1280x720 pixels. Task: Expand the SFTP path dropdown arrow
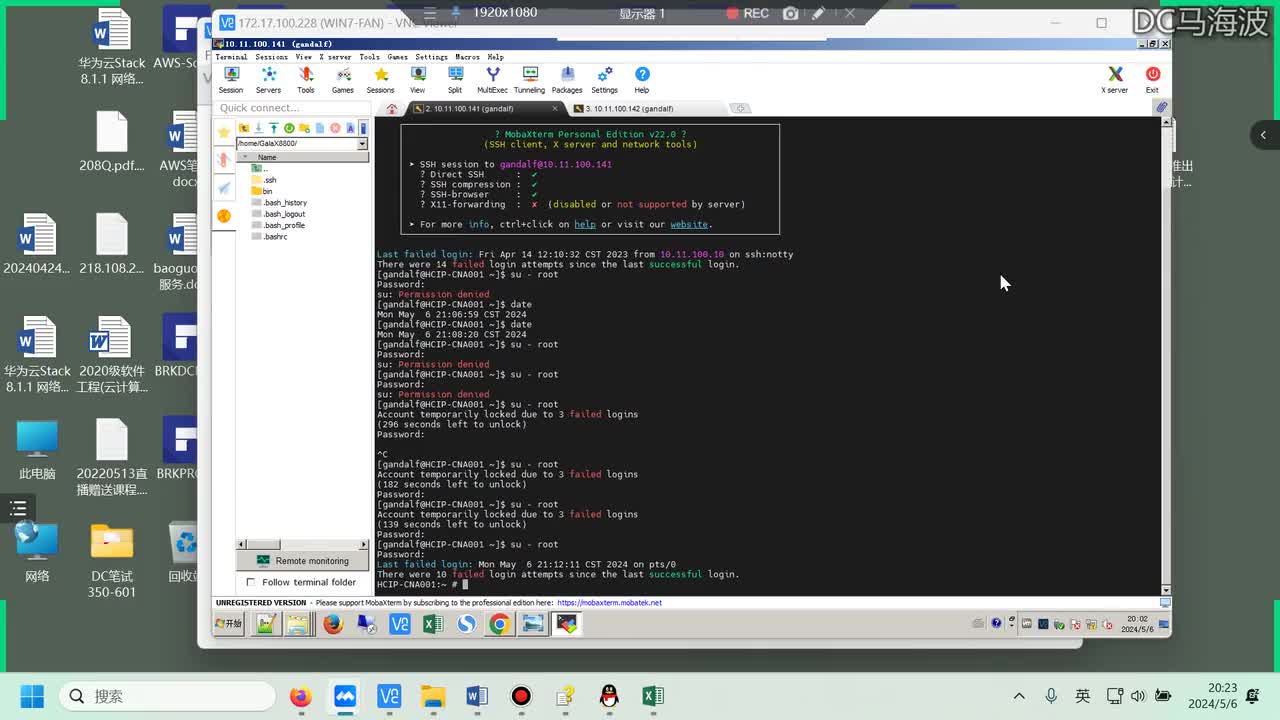362,144
